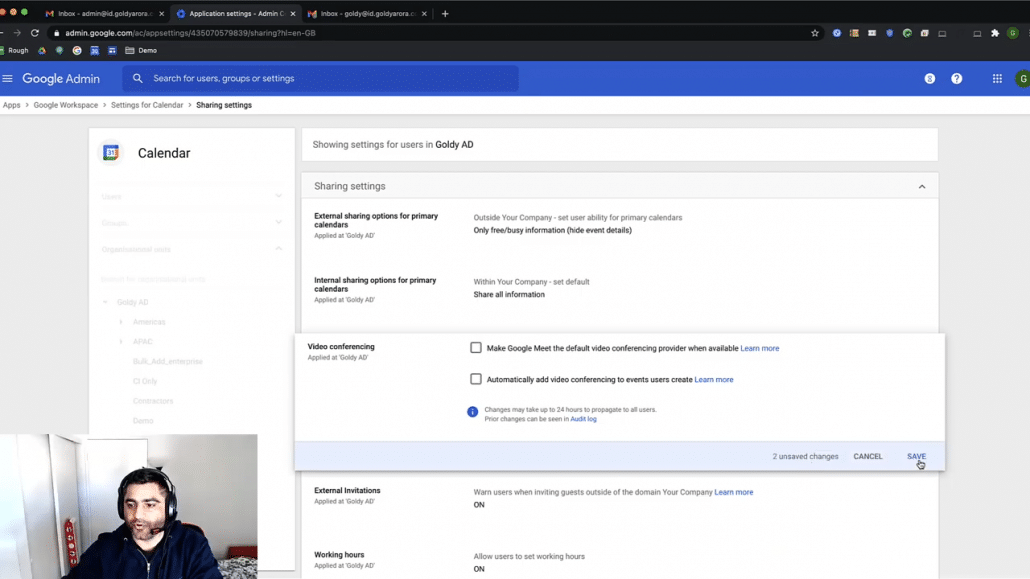Screen dimensions: 1030x579
Task: Open Learn more for Google Meet default
Action: [759, 348]
